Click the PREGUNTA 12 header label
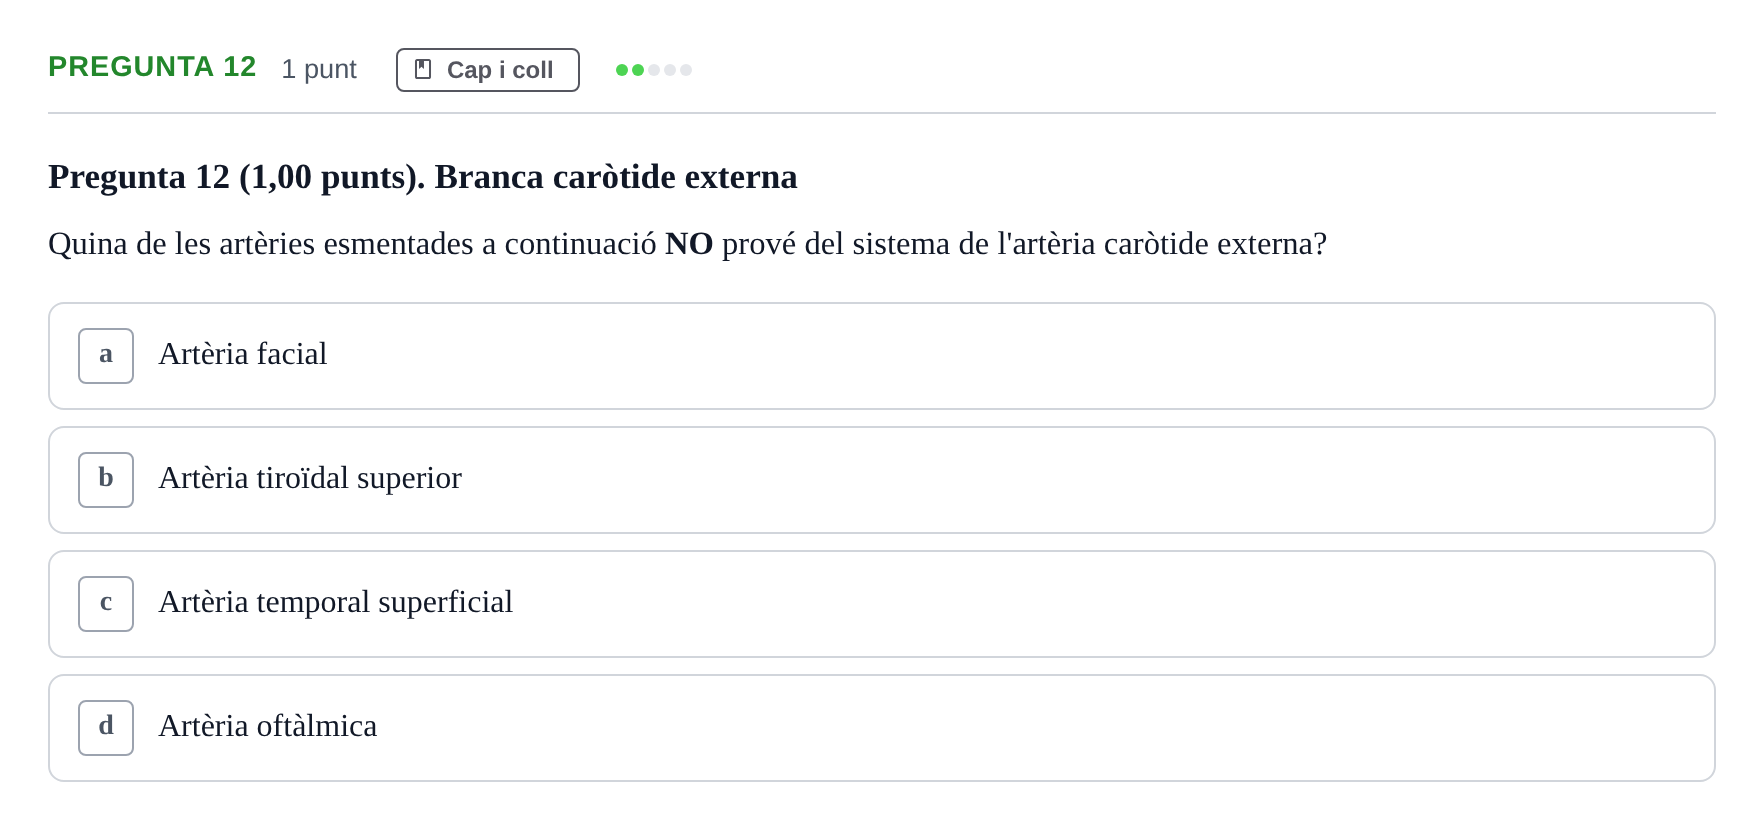 (x=152, y=67)
